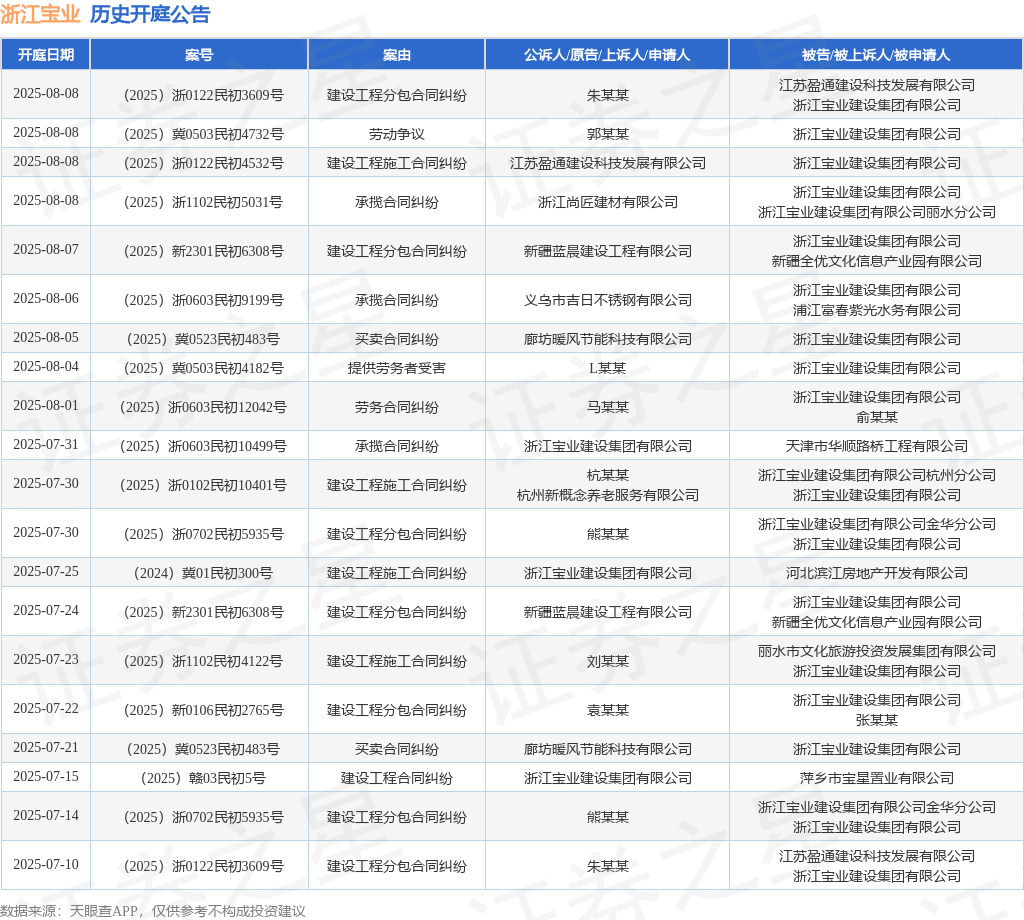The image size is (1024, 920).
Task: Click plaintiff name L某某
Action: 607,368
